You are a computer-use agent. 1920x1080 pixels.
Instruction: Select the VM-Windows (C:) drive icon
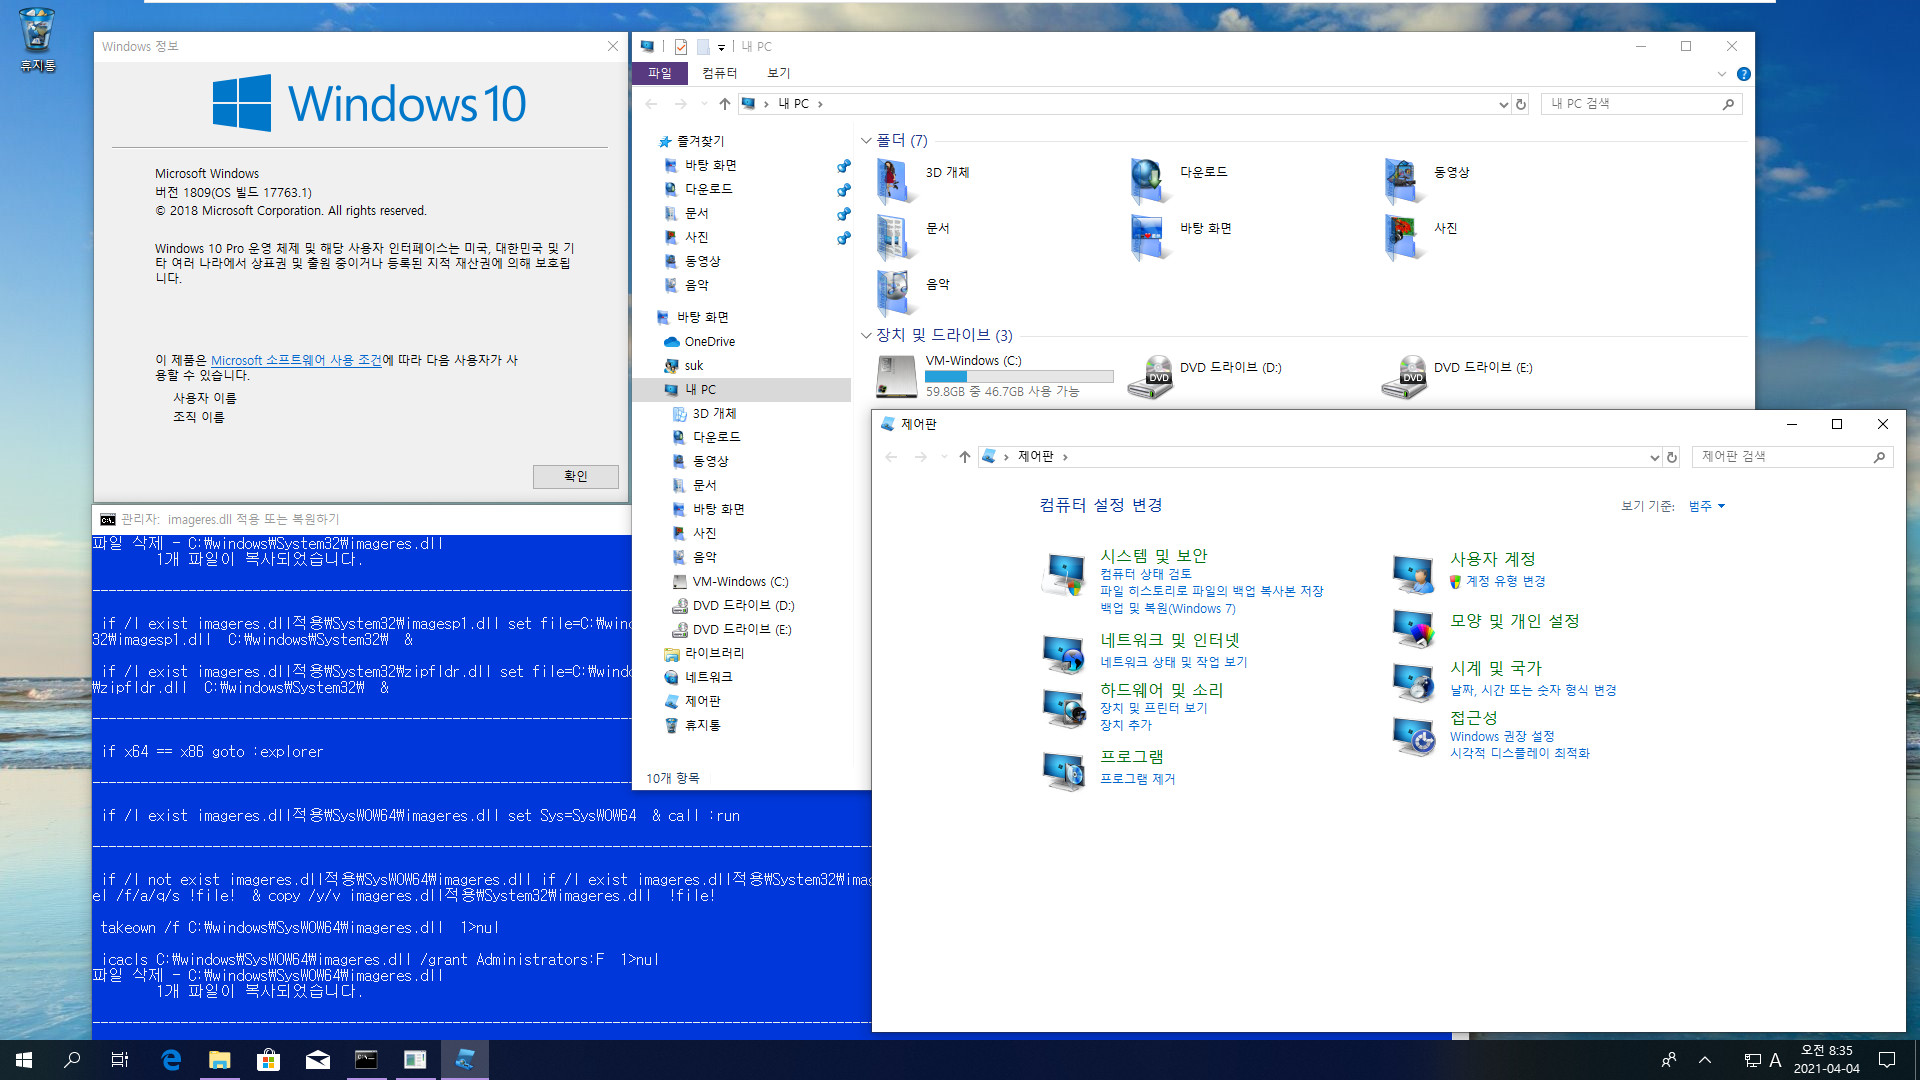pyautogui.click(x=896, y=377)
